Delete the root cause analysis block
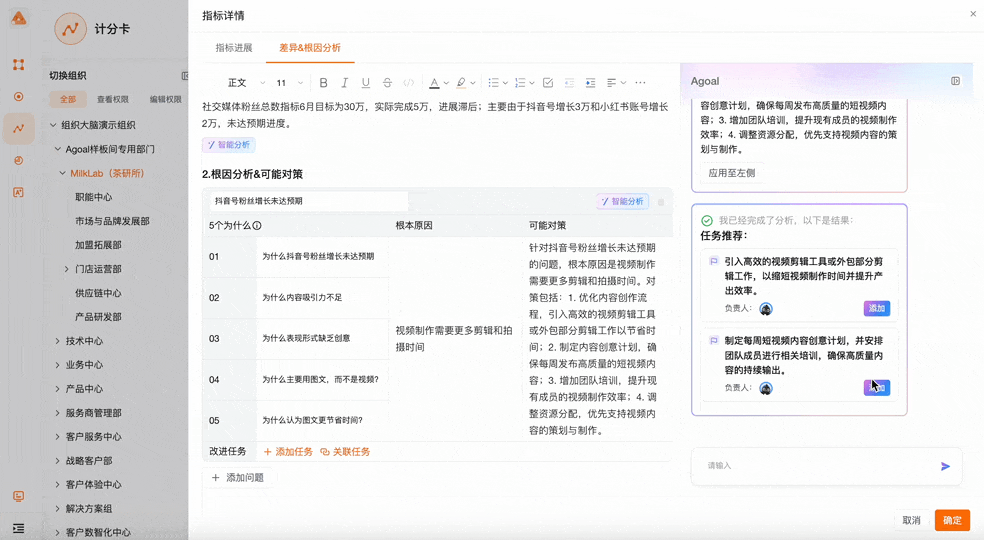 tap(661, 202)
